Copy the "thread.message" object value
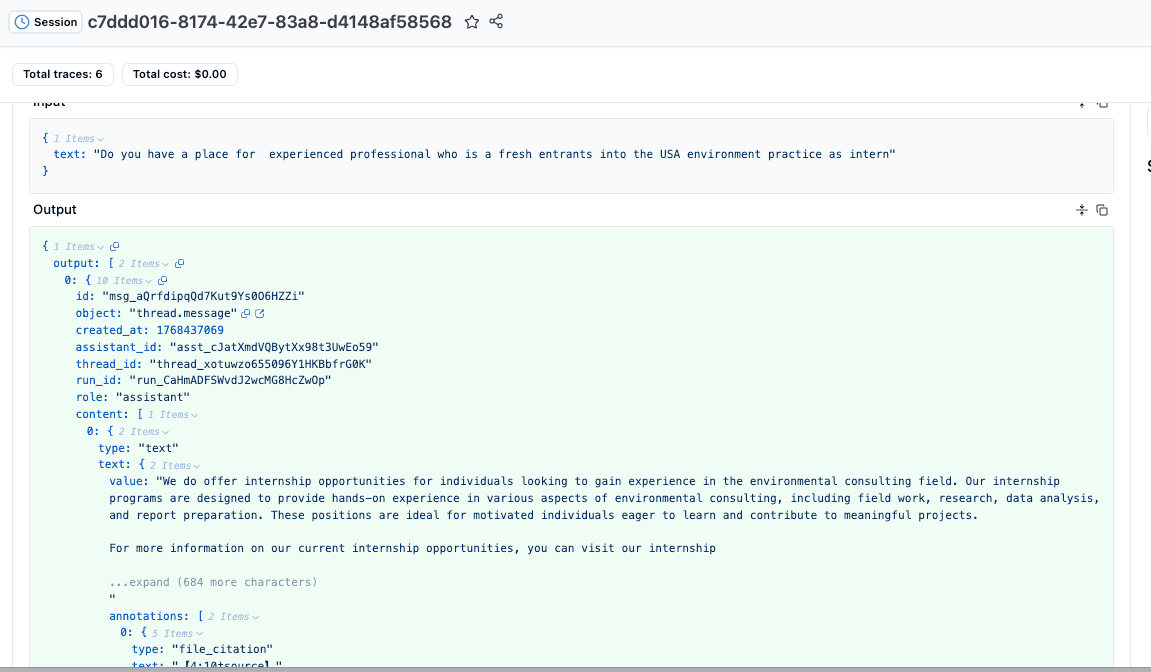 [246, 314]
